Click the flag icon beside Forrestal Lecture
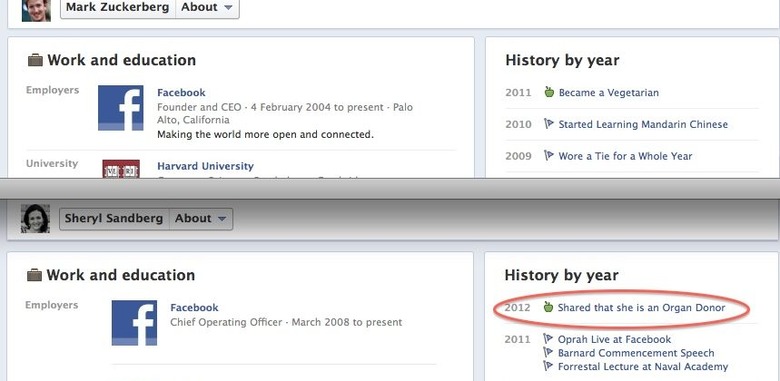Screen dimensions: 780x381 (548, 367)
